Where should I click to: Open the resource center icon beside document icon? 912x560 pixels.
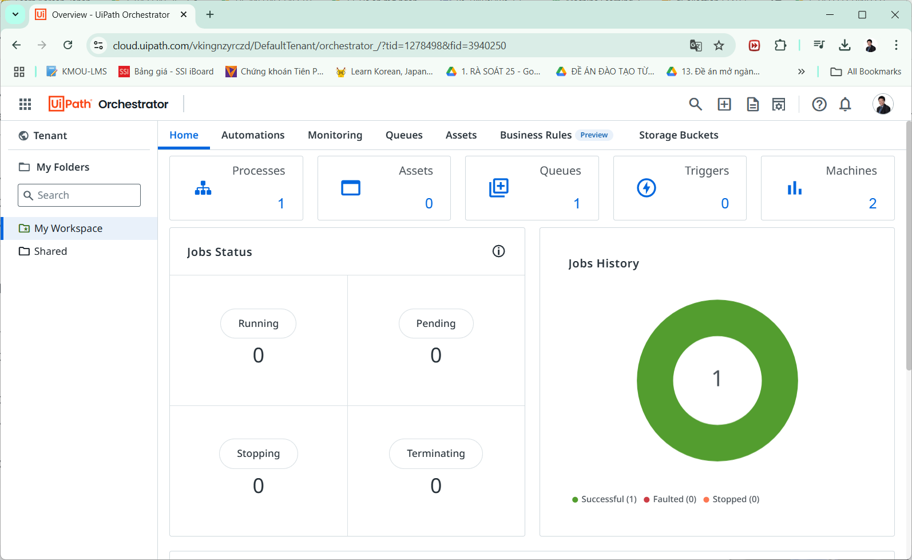pyautogui.click(x=779, y=104)
